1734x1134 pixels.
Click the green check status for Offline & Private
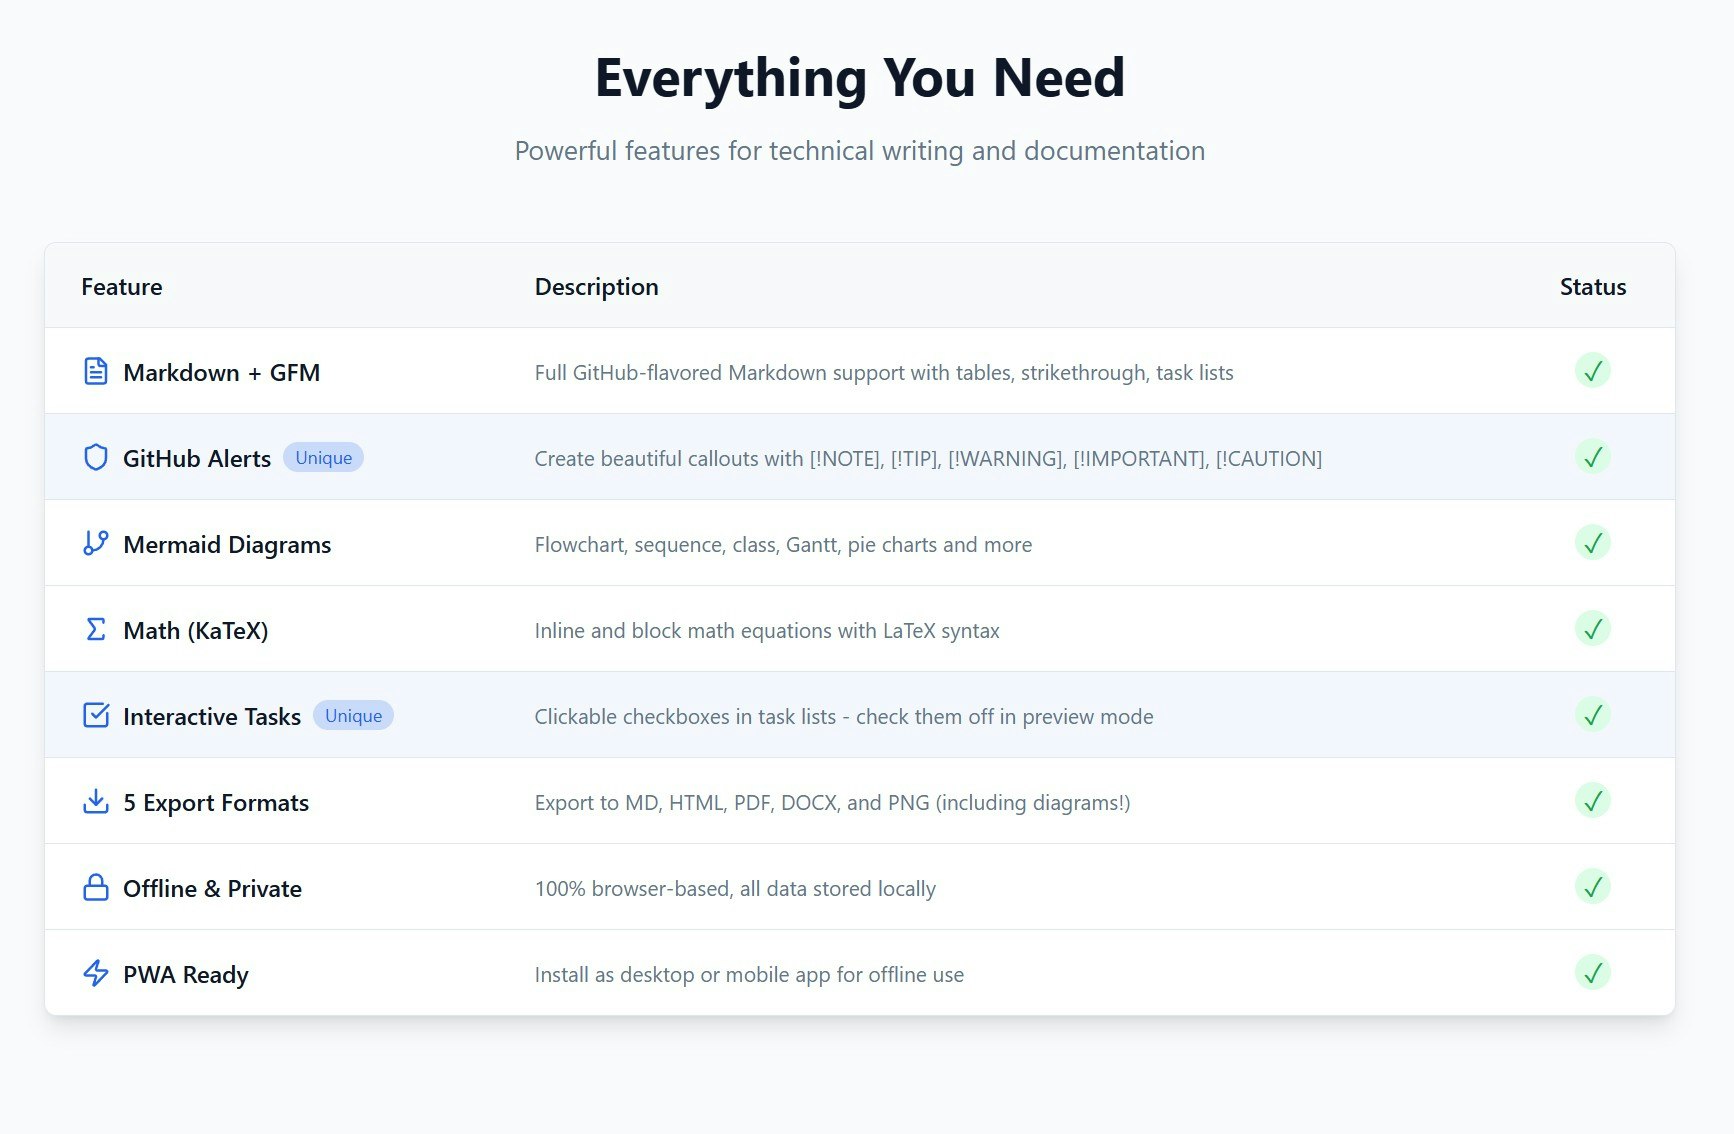tap(1592, 887)
